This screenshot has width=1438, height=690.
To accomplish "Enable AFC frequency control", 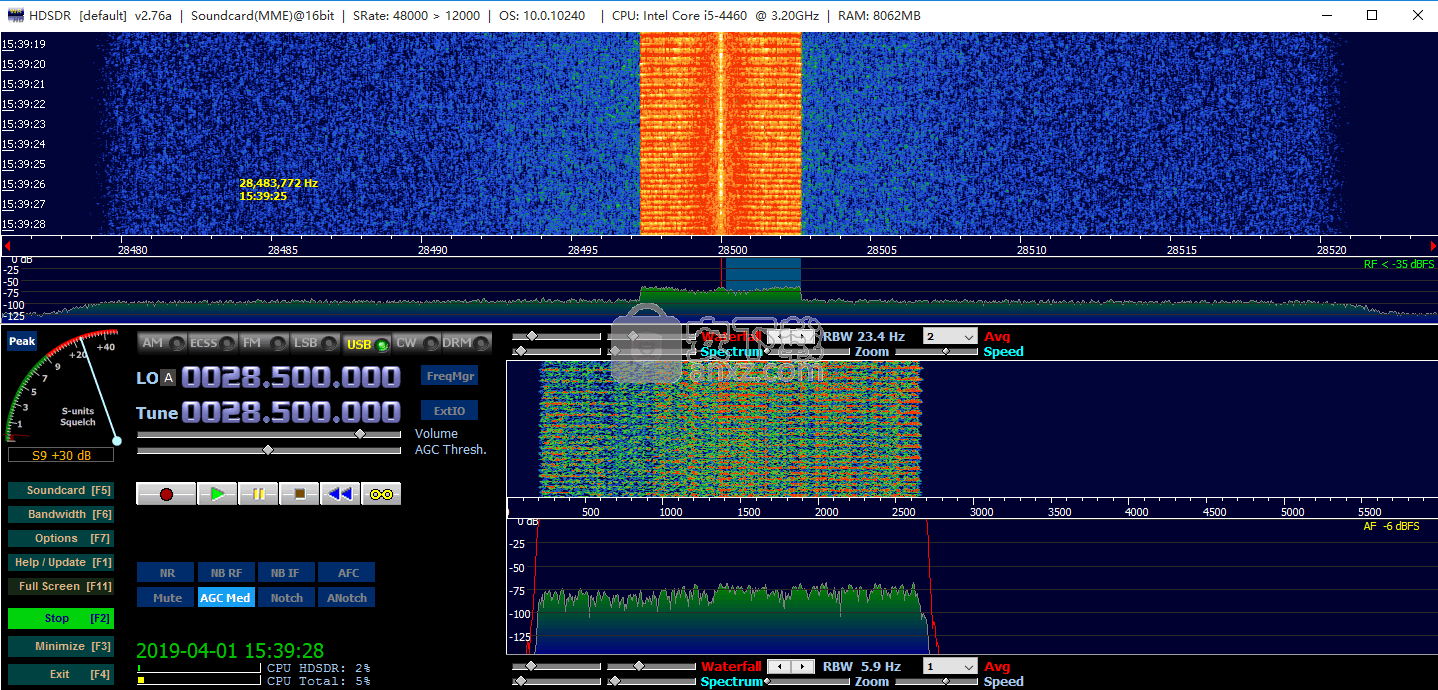I will 347,573.
